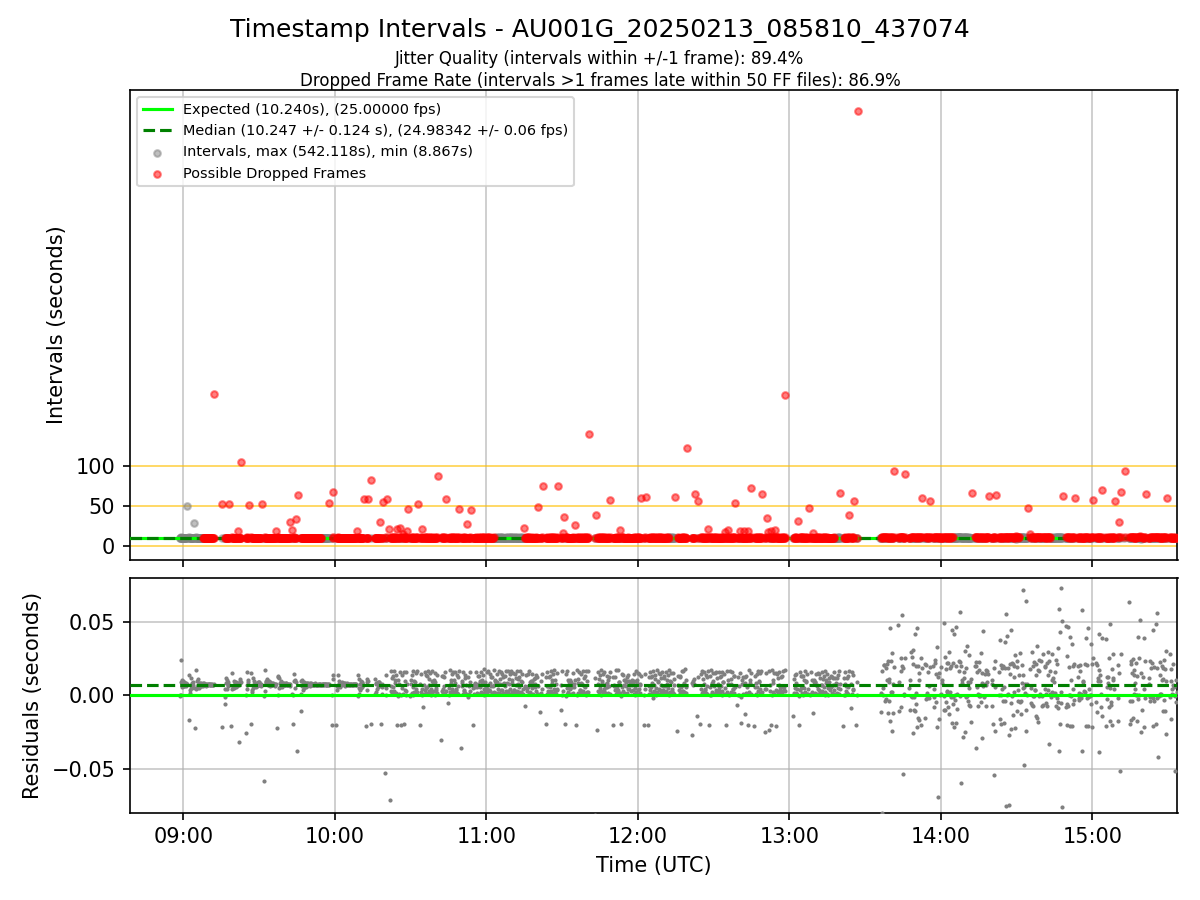The width and height of the screenshot is (1200, 900).
Task: Click the 'Residuals (seconds)' y-axis label
Action: (32, 696)
